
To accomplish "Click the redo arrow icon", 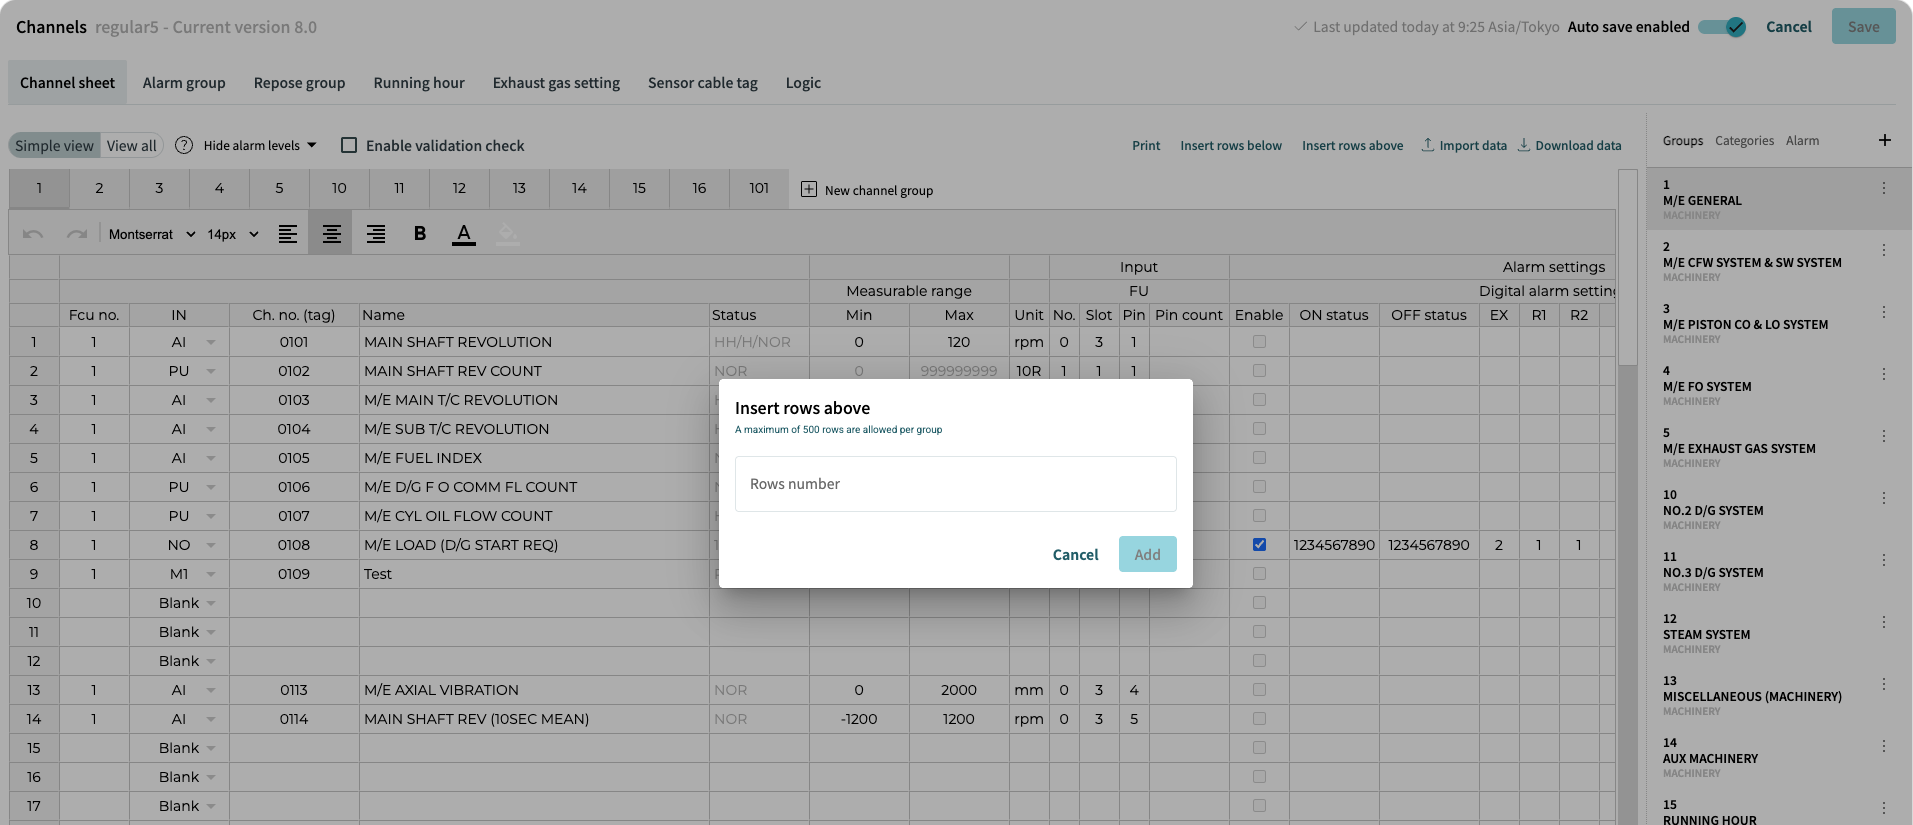I will pos(77,234).
